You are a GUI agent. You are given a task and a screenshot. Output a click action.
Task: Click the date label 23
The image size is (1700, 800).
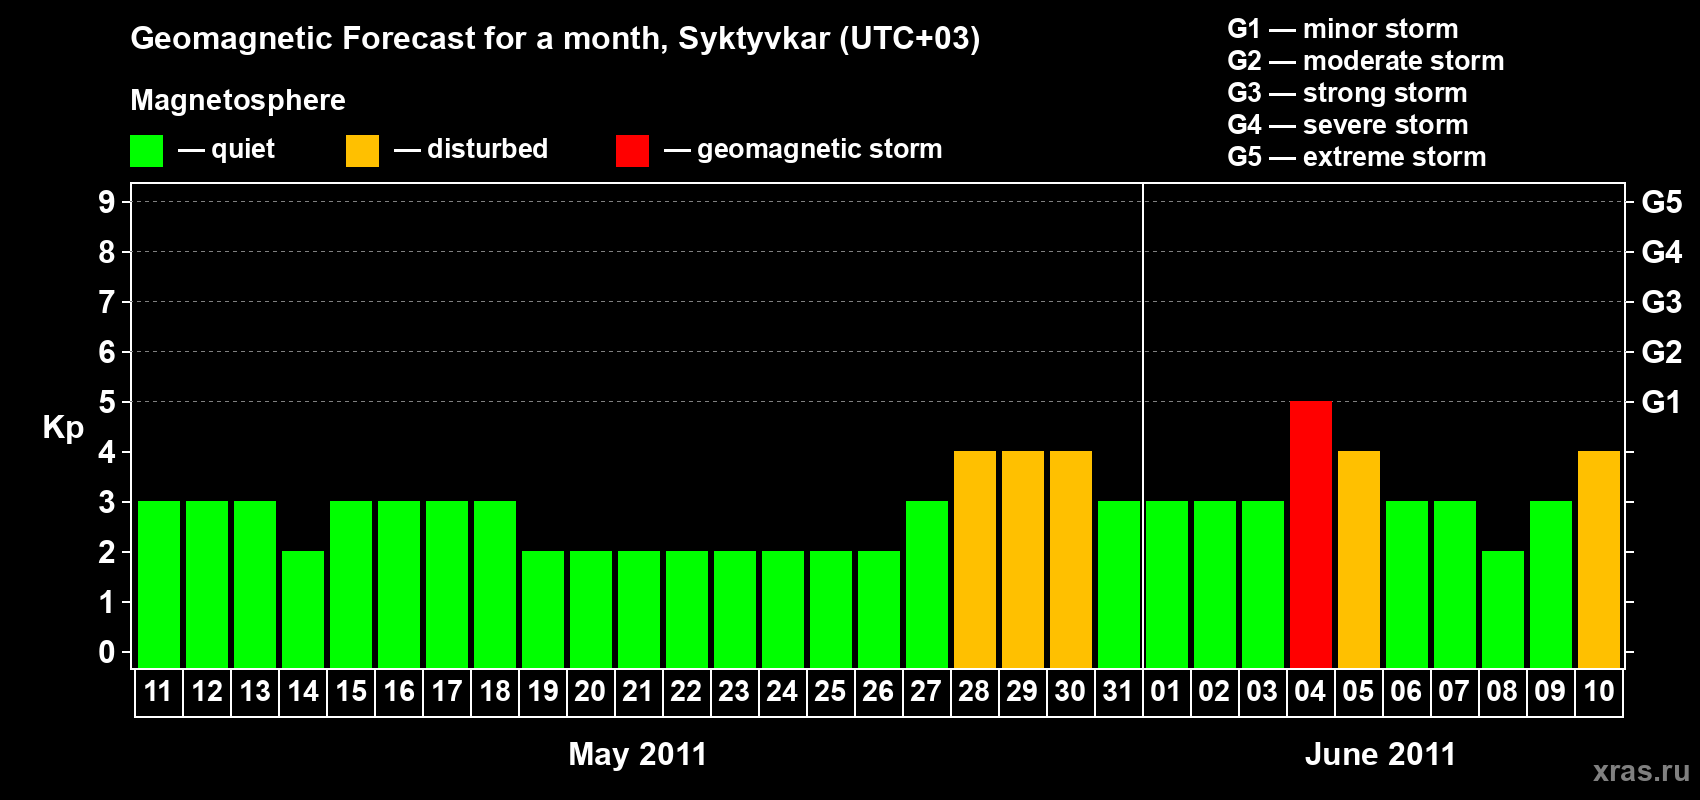click(x=735, y=692)
